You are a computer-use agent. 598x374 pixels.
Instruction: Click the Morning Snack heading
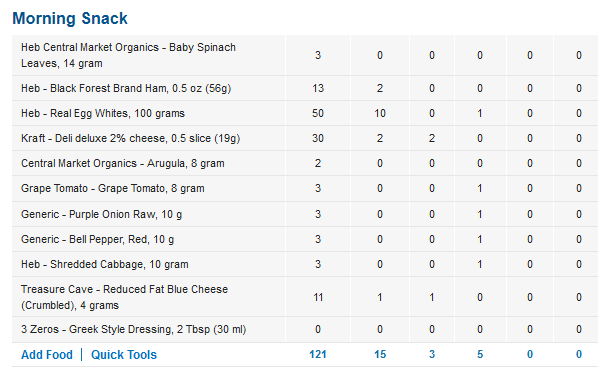(70, 18)
